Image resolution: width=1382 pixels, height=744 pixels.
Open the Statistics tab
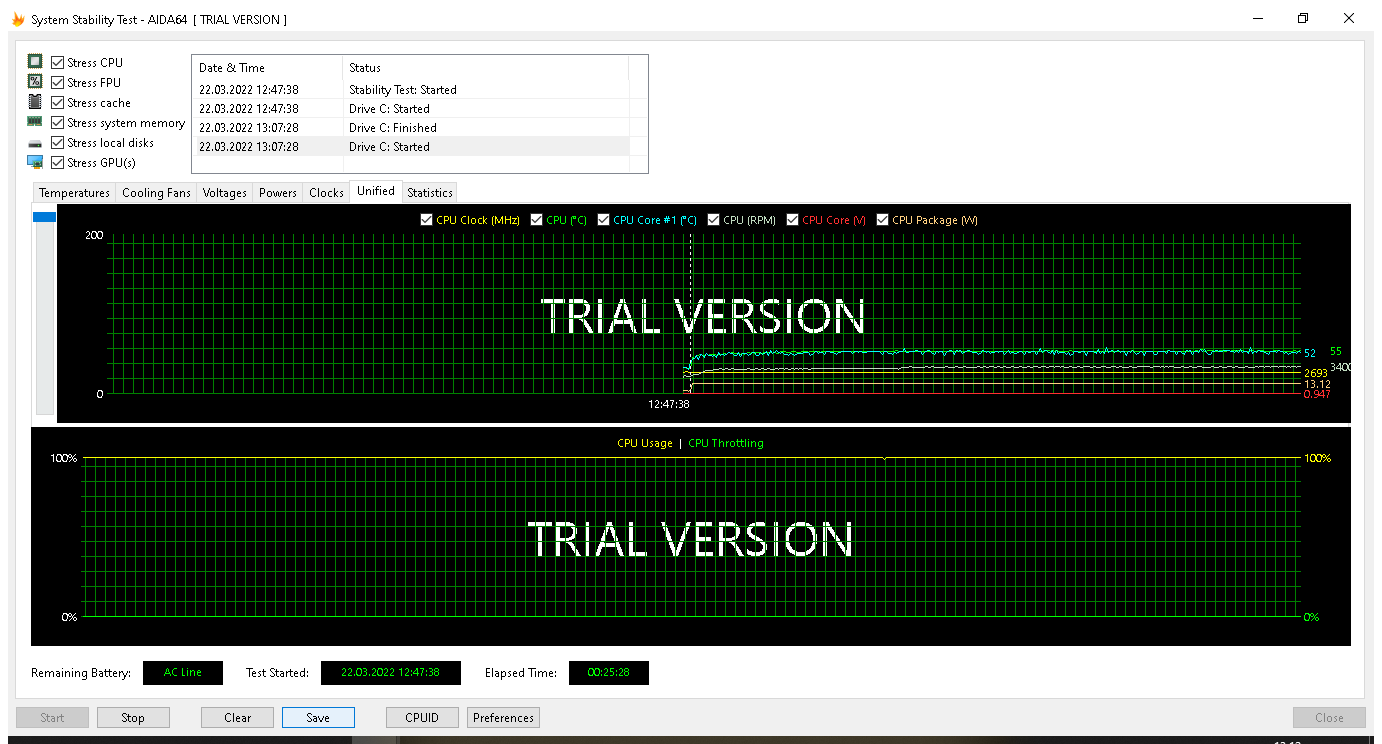tap(430, 193)
